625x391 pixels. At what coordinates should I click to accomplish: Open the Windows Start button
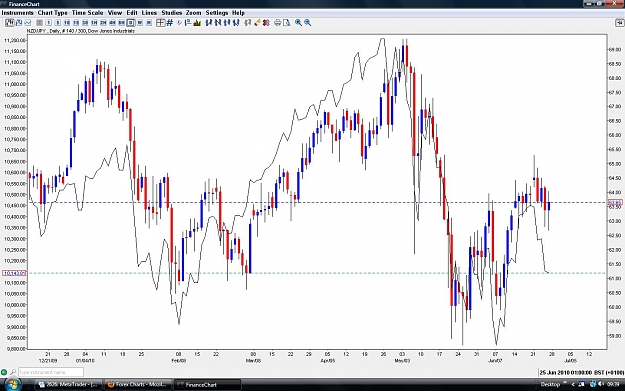point(12,385)
